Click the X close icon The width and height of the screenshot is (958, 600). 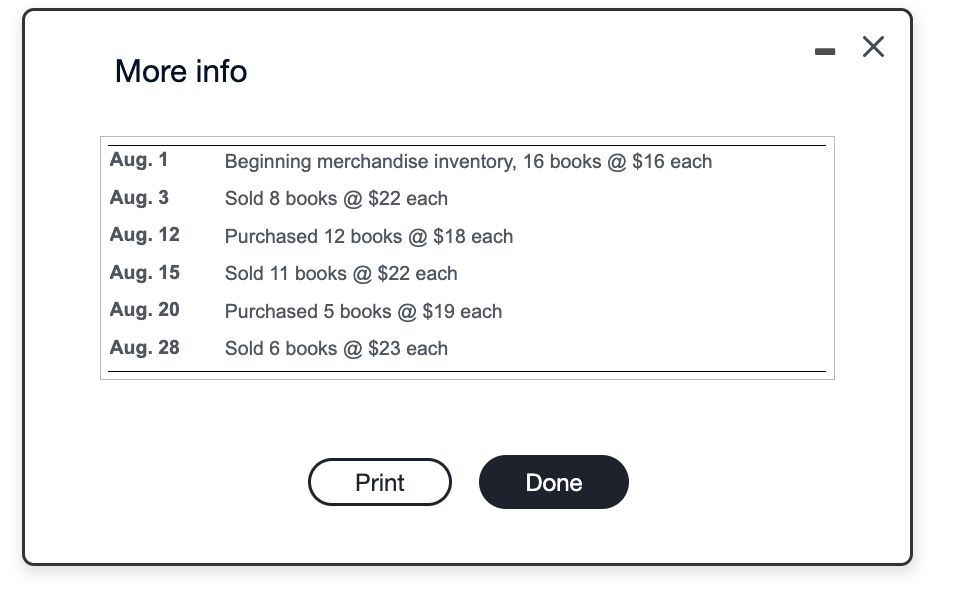[872, 47]
